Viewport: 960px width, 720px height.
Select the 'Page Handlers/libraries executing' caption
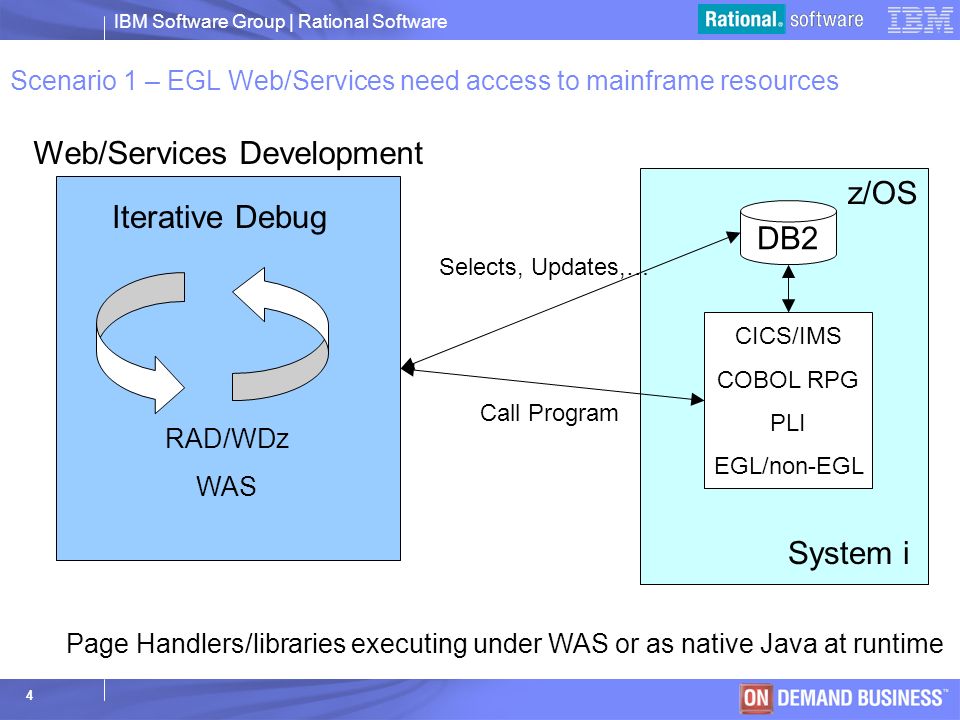504,644
